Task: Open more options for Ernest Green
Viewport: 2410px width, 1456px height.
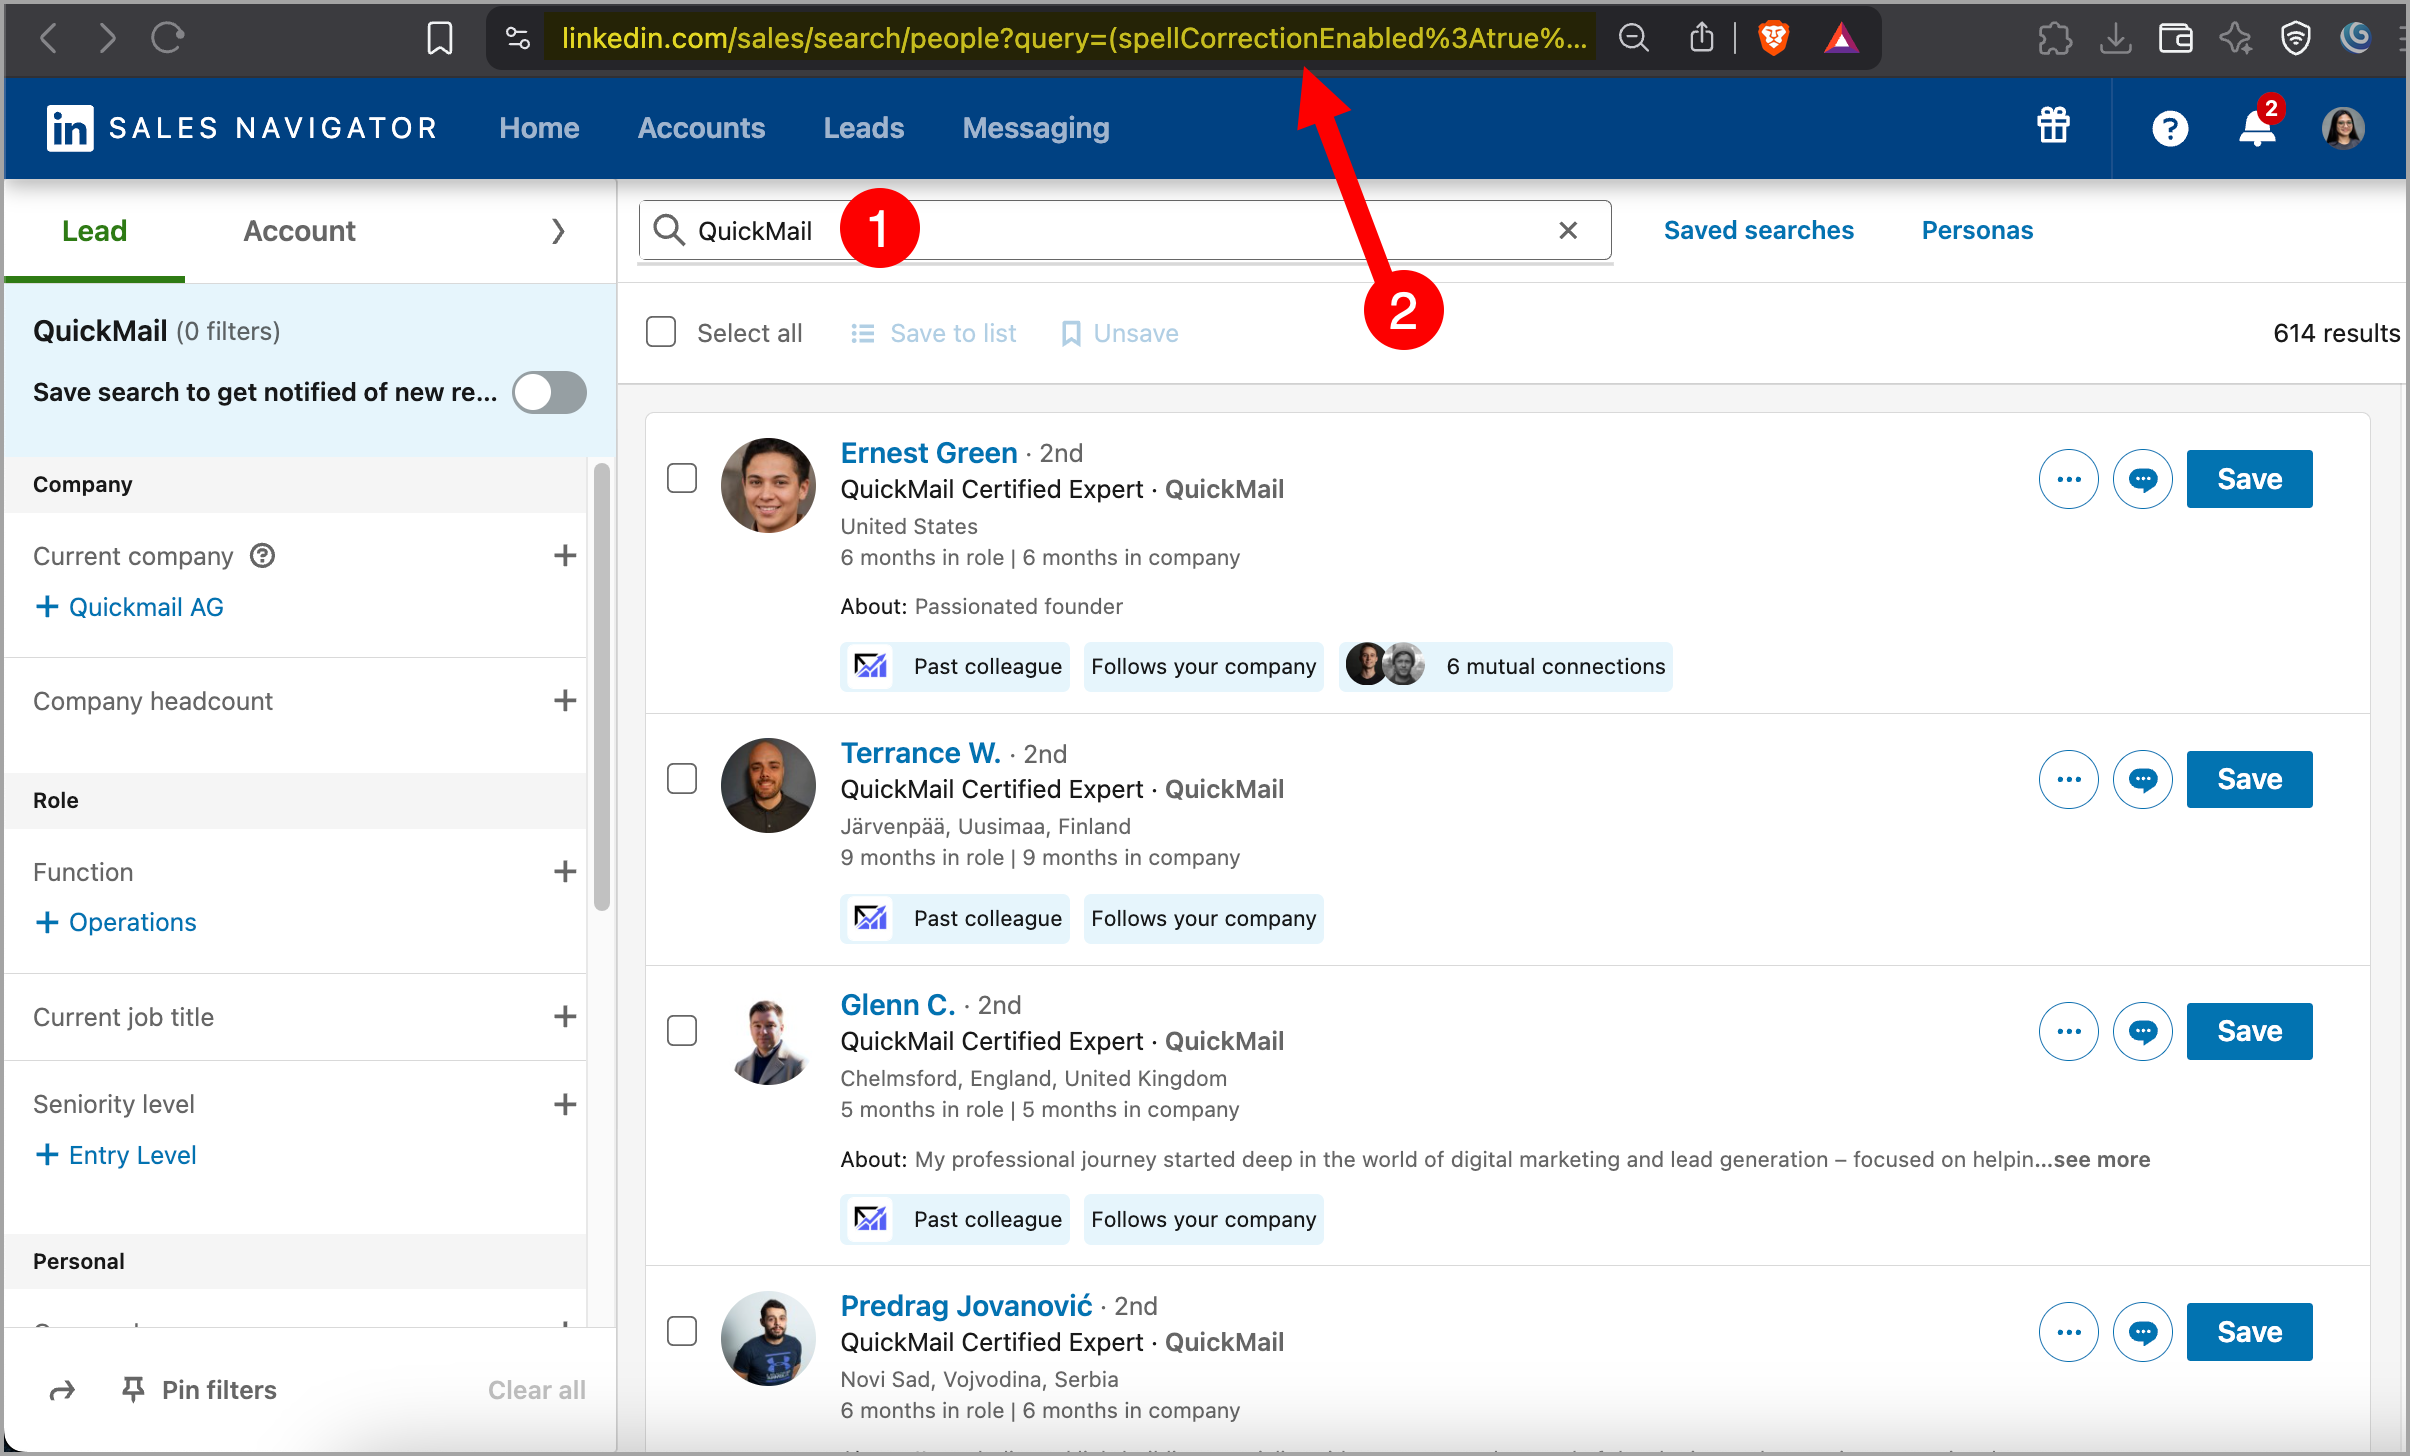Action: click(2068, 479)
